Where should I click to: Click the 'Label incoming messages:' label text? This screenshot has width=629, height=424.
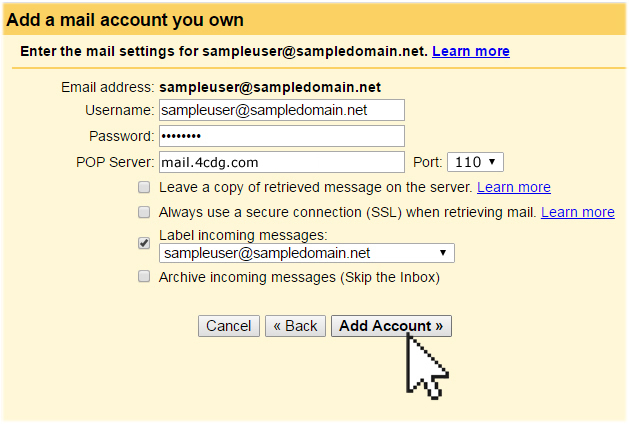coord(243,235)
